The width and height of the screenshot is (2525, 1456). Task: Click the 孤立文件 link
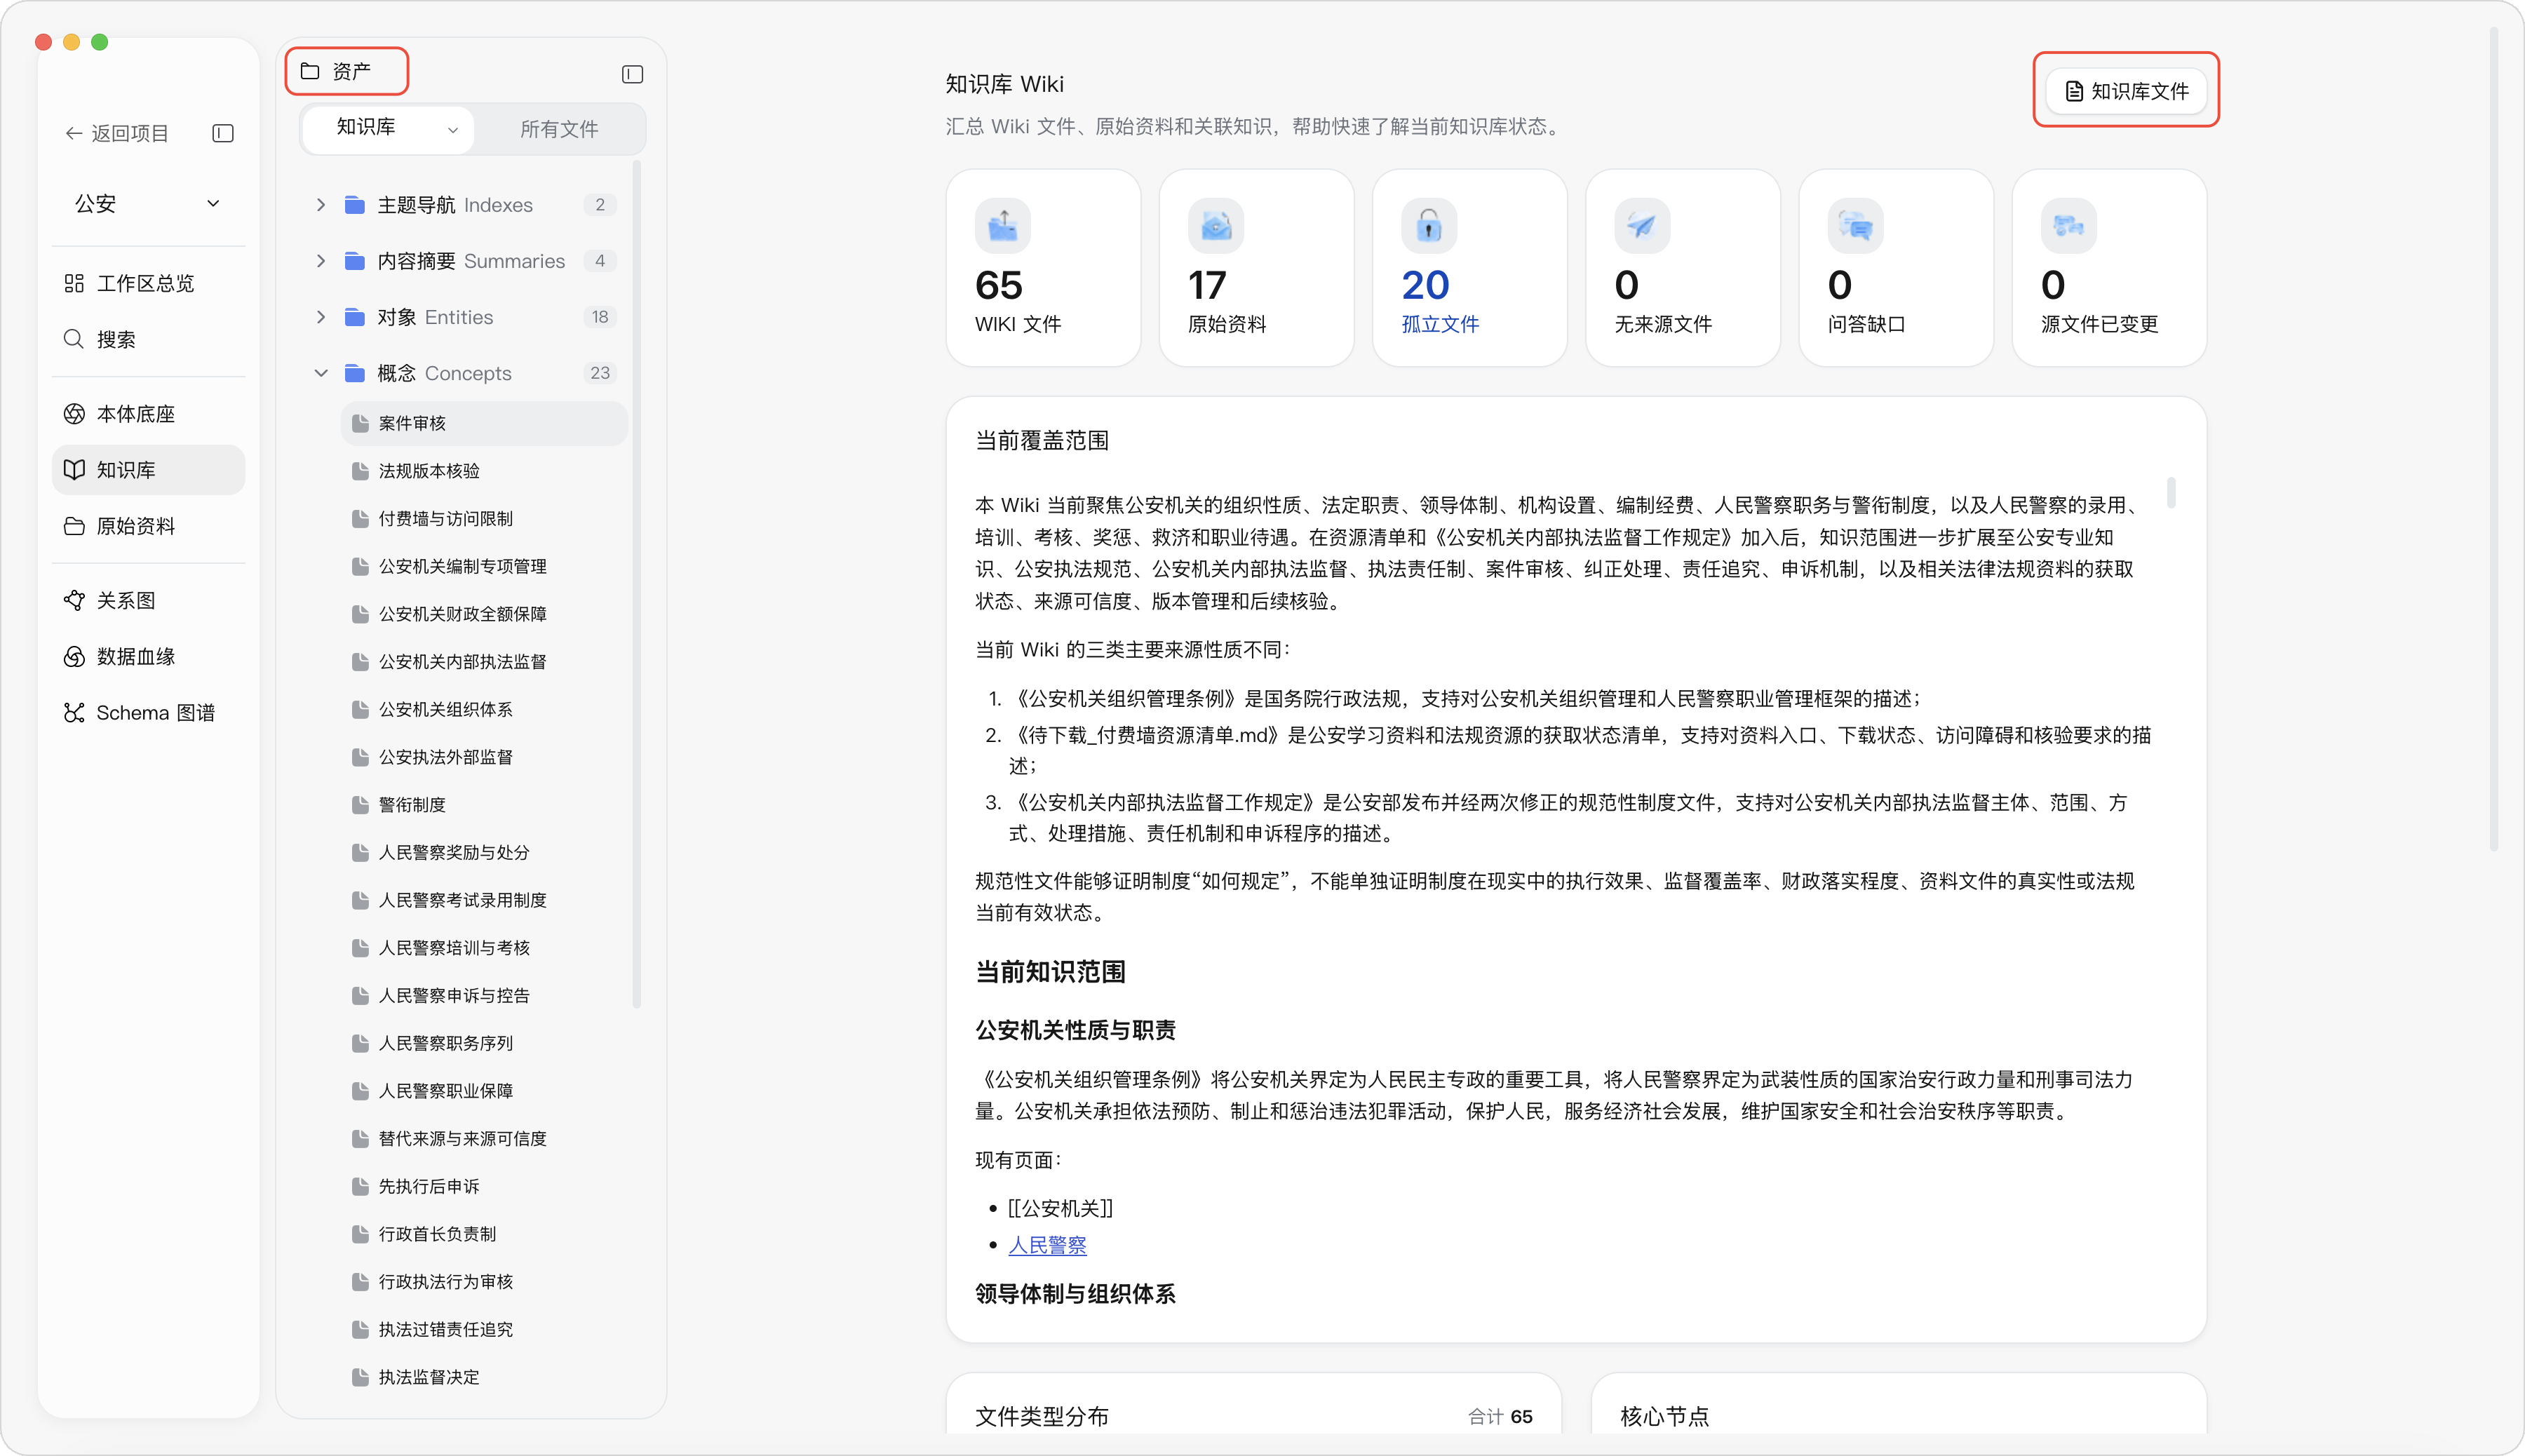pos(1440,324)
